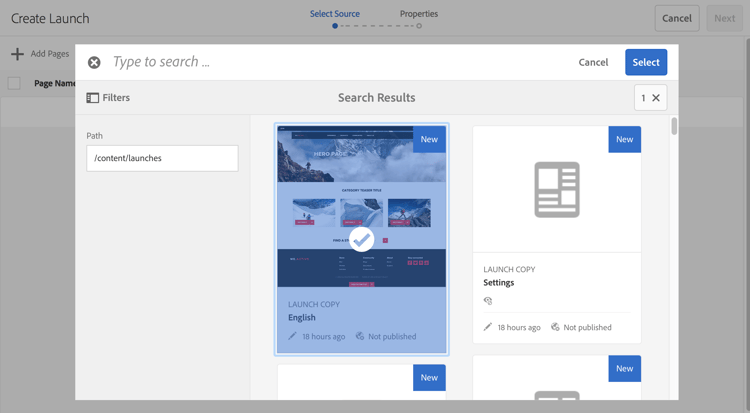Click the checkmark on English card
The width and height of the screenshot is (750, 413).
(362, 239)
